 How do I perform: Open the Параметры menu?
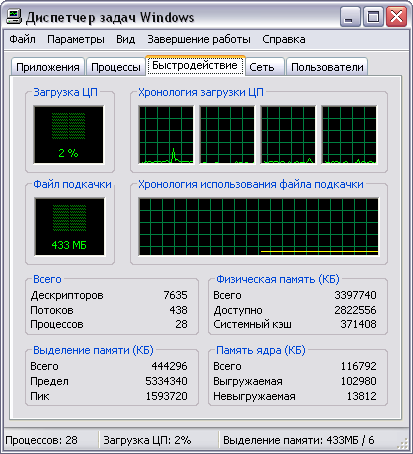coord(76,39)
